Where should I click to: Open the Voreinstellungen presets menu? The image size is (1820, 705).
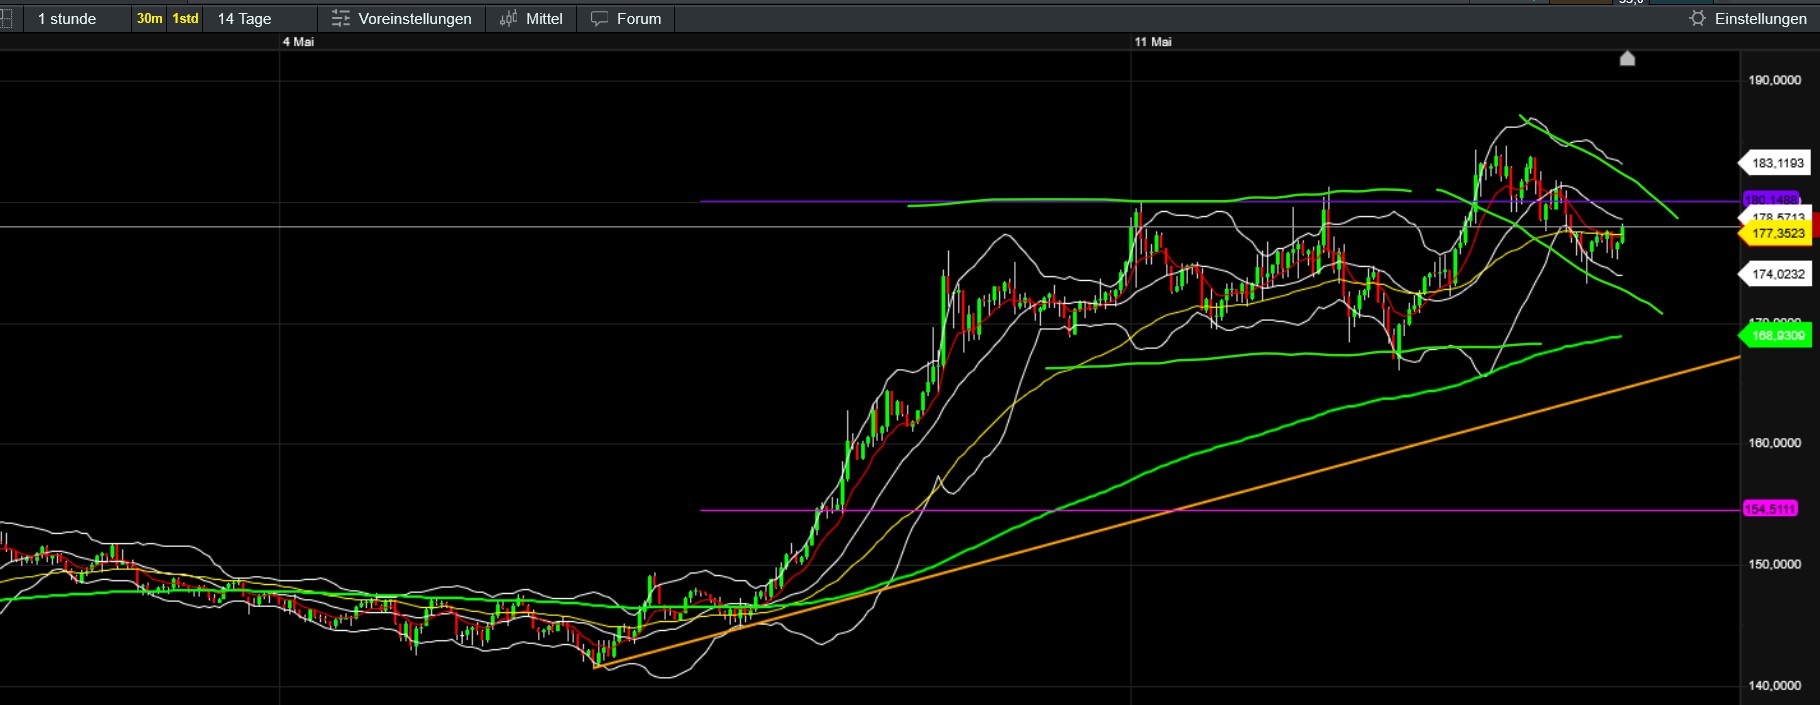pyautogui.click(x=401, y=18)
